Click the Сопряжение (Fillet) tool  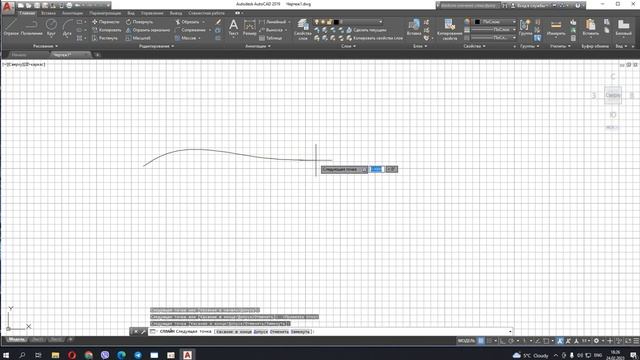point(190,30)
